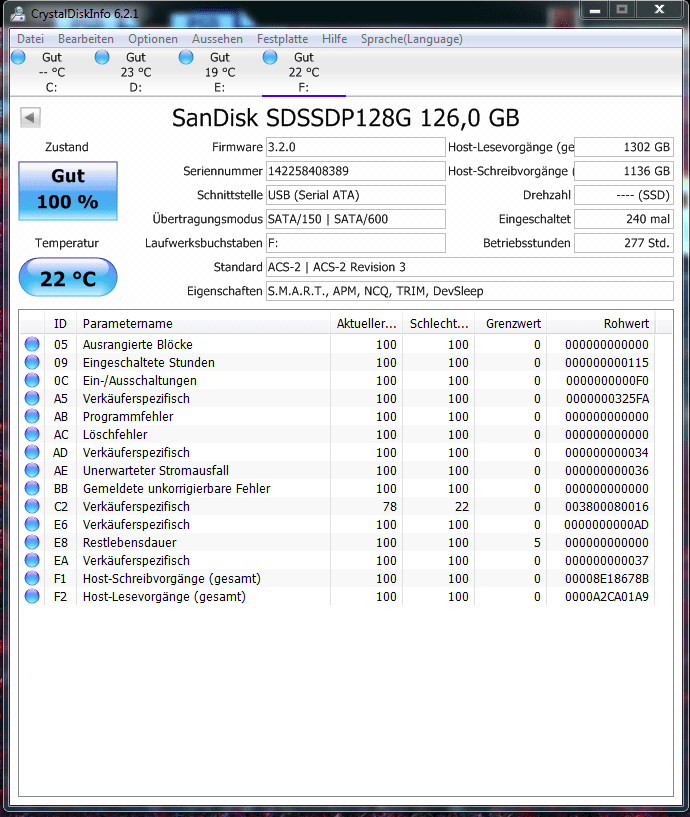Click the Eingeschaltet 240 mal value

tap(624, 219)
